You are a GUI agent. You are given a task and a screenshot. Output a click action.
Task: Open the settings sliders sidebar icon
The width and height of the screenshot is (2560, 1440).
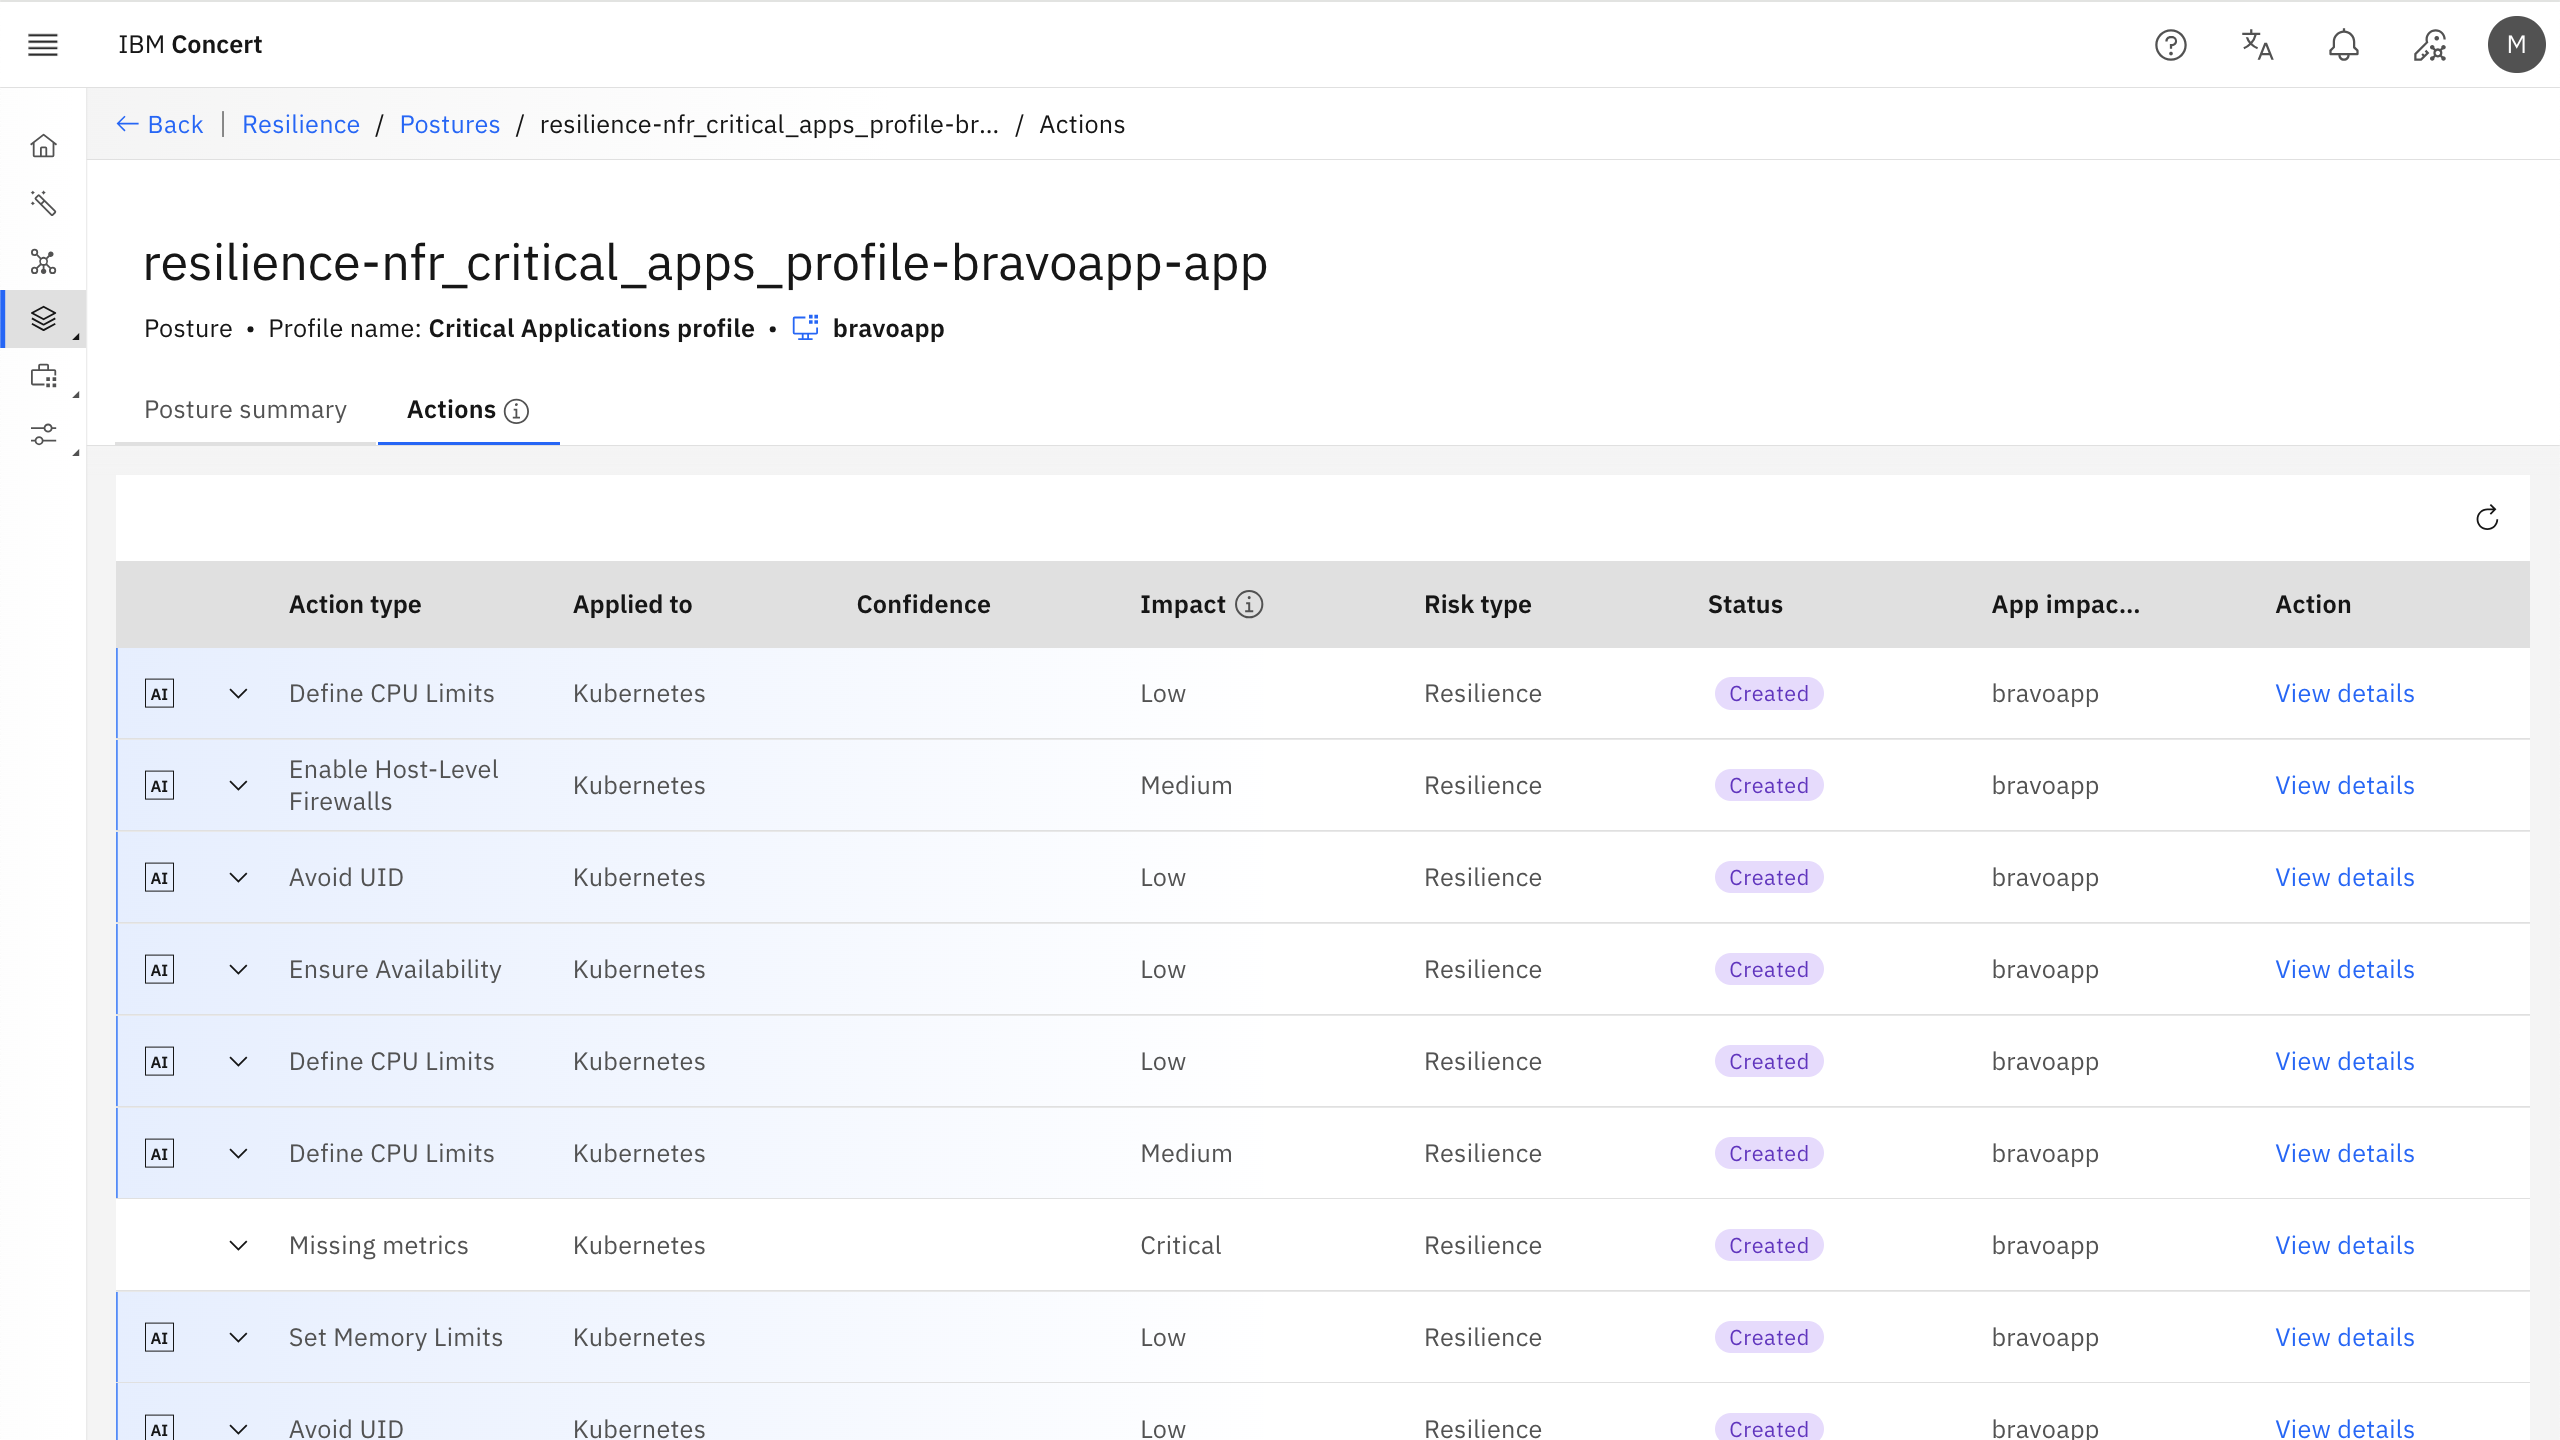click(43, 435)
